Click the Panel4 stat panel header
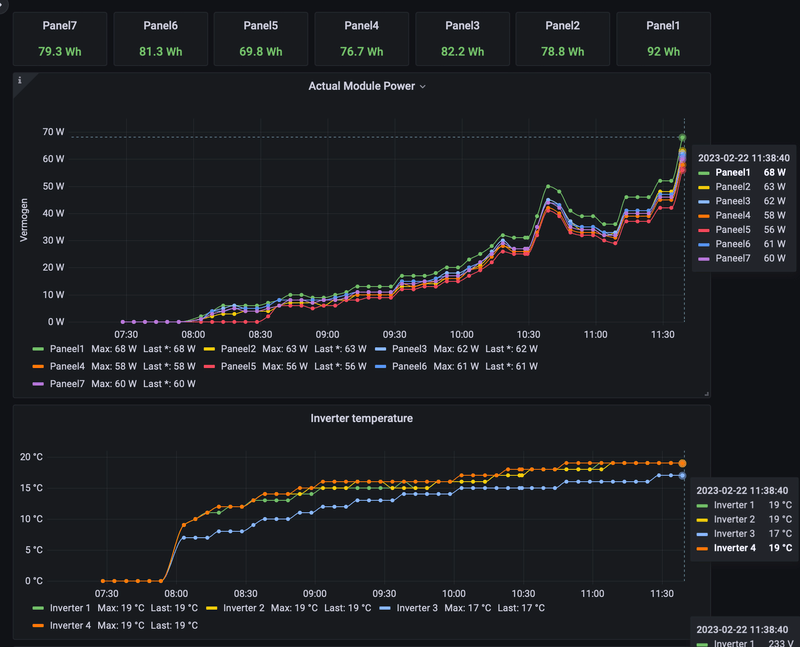Viewport: 800px width, 647px height. [361, 26]
